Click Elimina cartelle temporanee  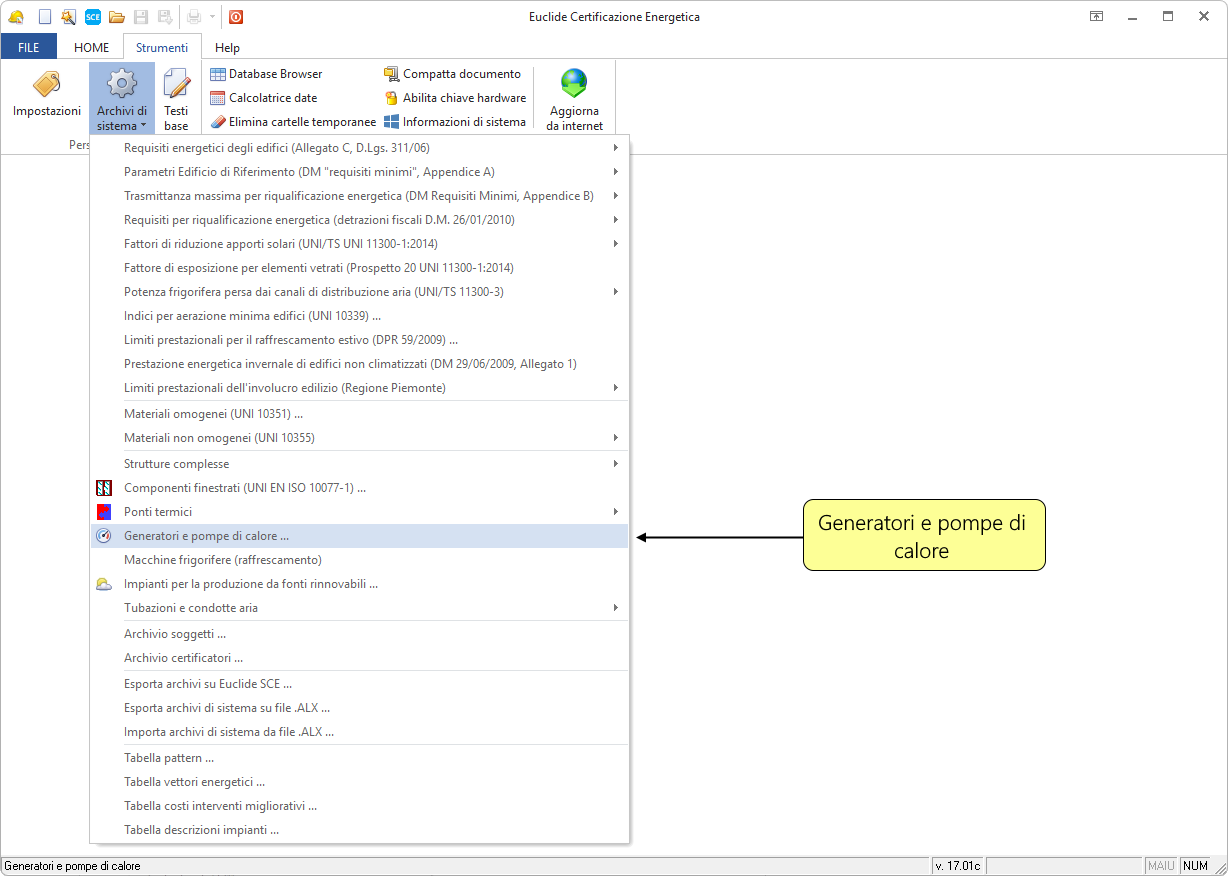293,122
